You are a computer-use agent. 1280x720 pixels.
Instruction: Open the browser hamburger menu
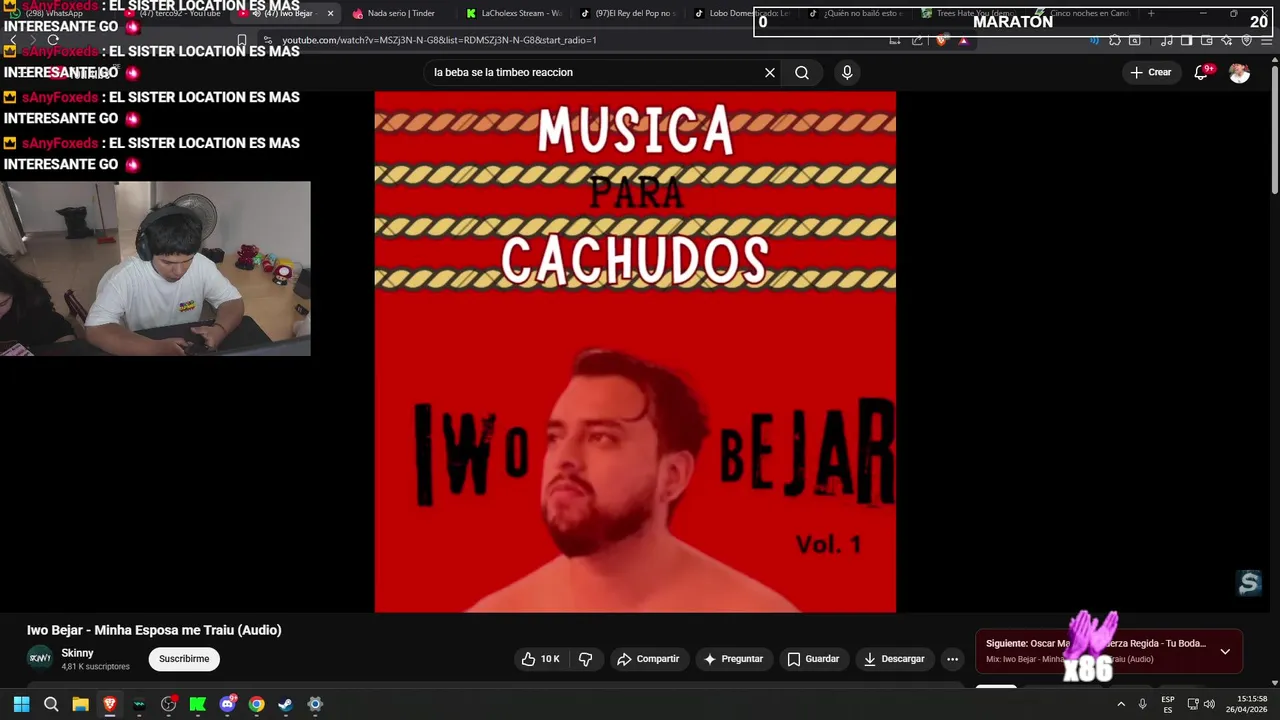[x=1266, y=40]
